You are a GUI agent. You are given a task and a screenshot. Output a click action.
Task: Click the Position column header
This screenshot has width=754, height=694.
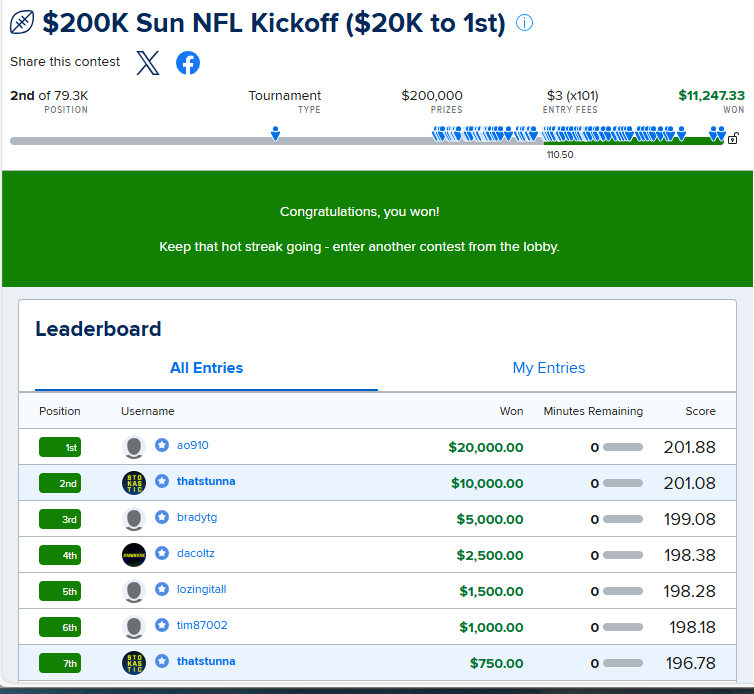60,411
